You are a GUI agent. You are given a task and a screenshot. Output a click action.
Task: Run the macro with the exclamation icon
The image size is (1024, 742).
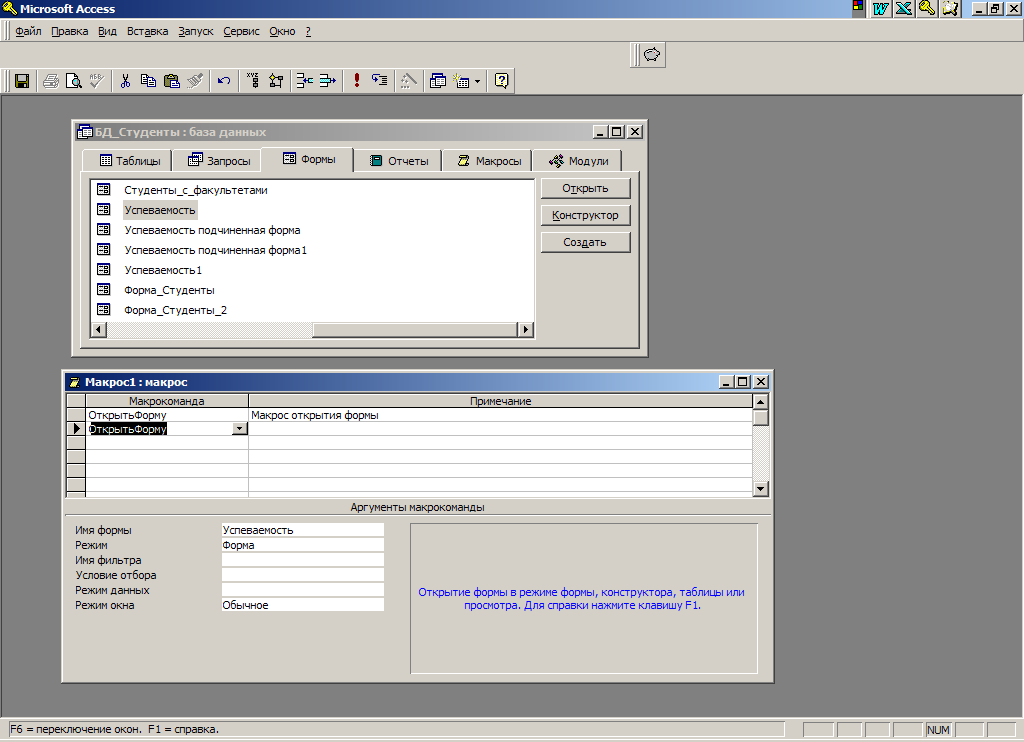pyautogui.click(x=357, y=81)
